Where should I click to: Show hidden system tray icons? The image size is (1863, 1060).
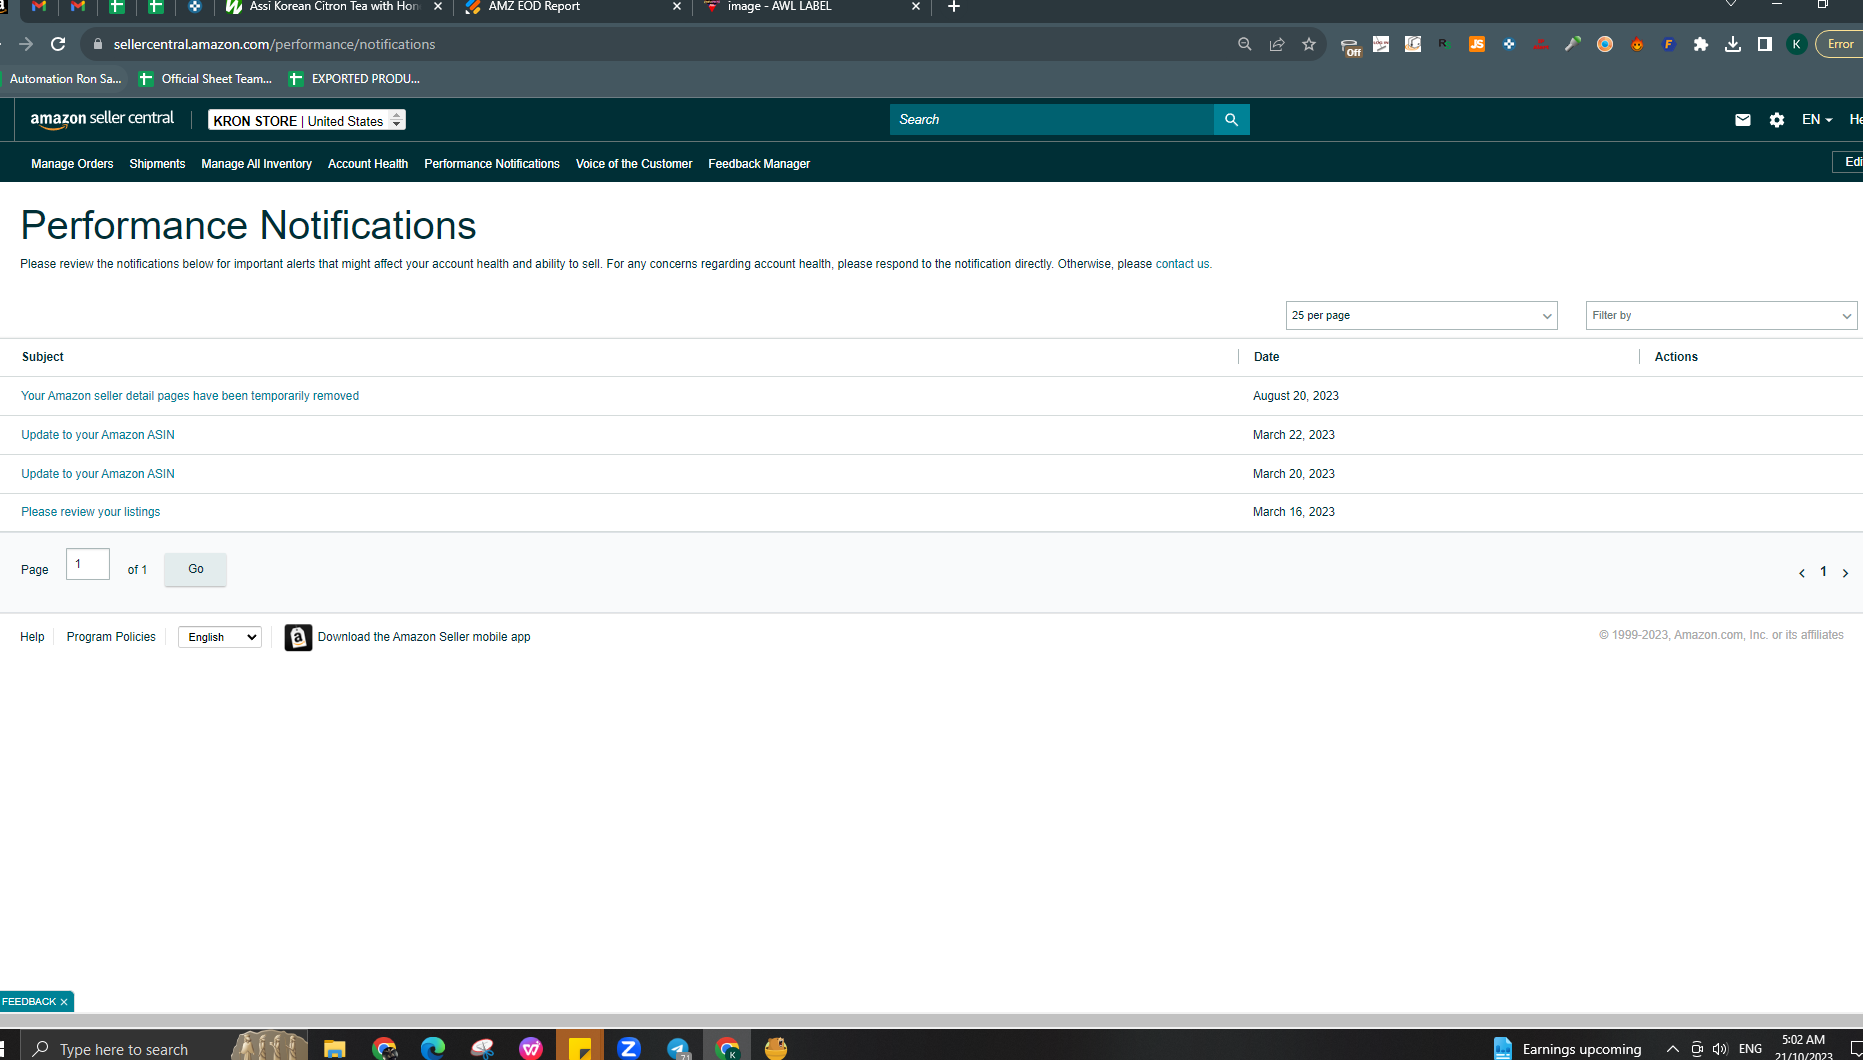click(1672, 1049)
